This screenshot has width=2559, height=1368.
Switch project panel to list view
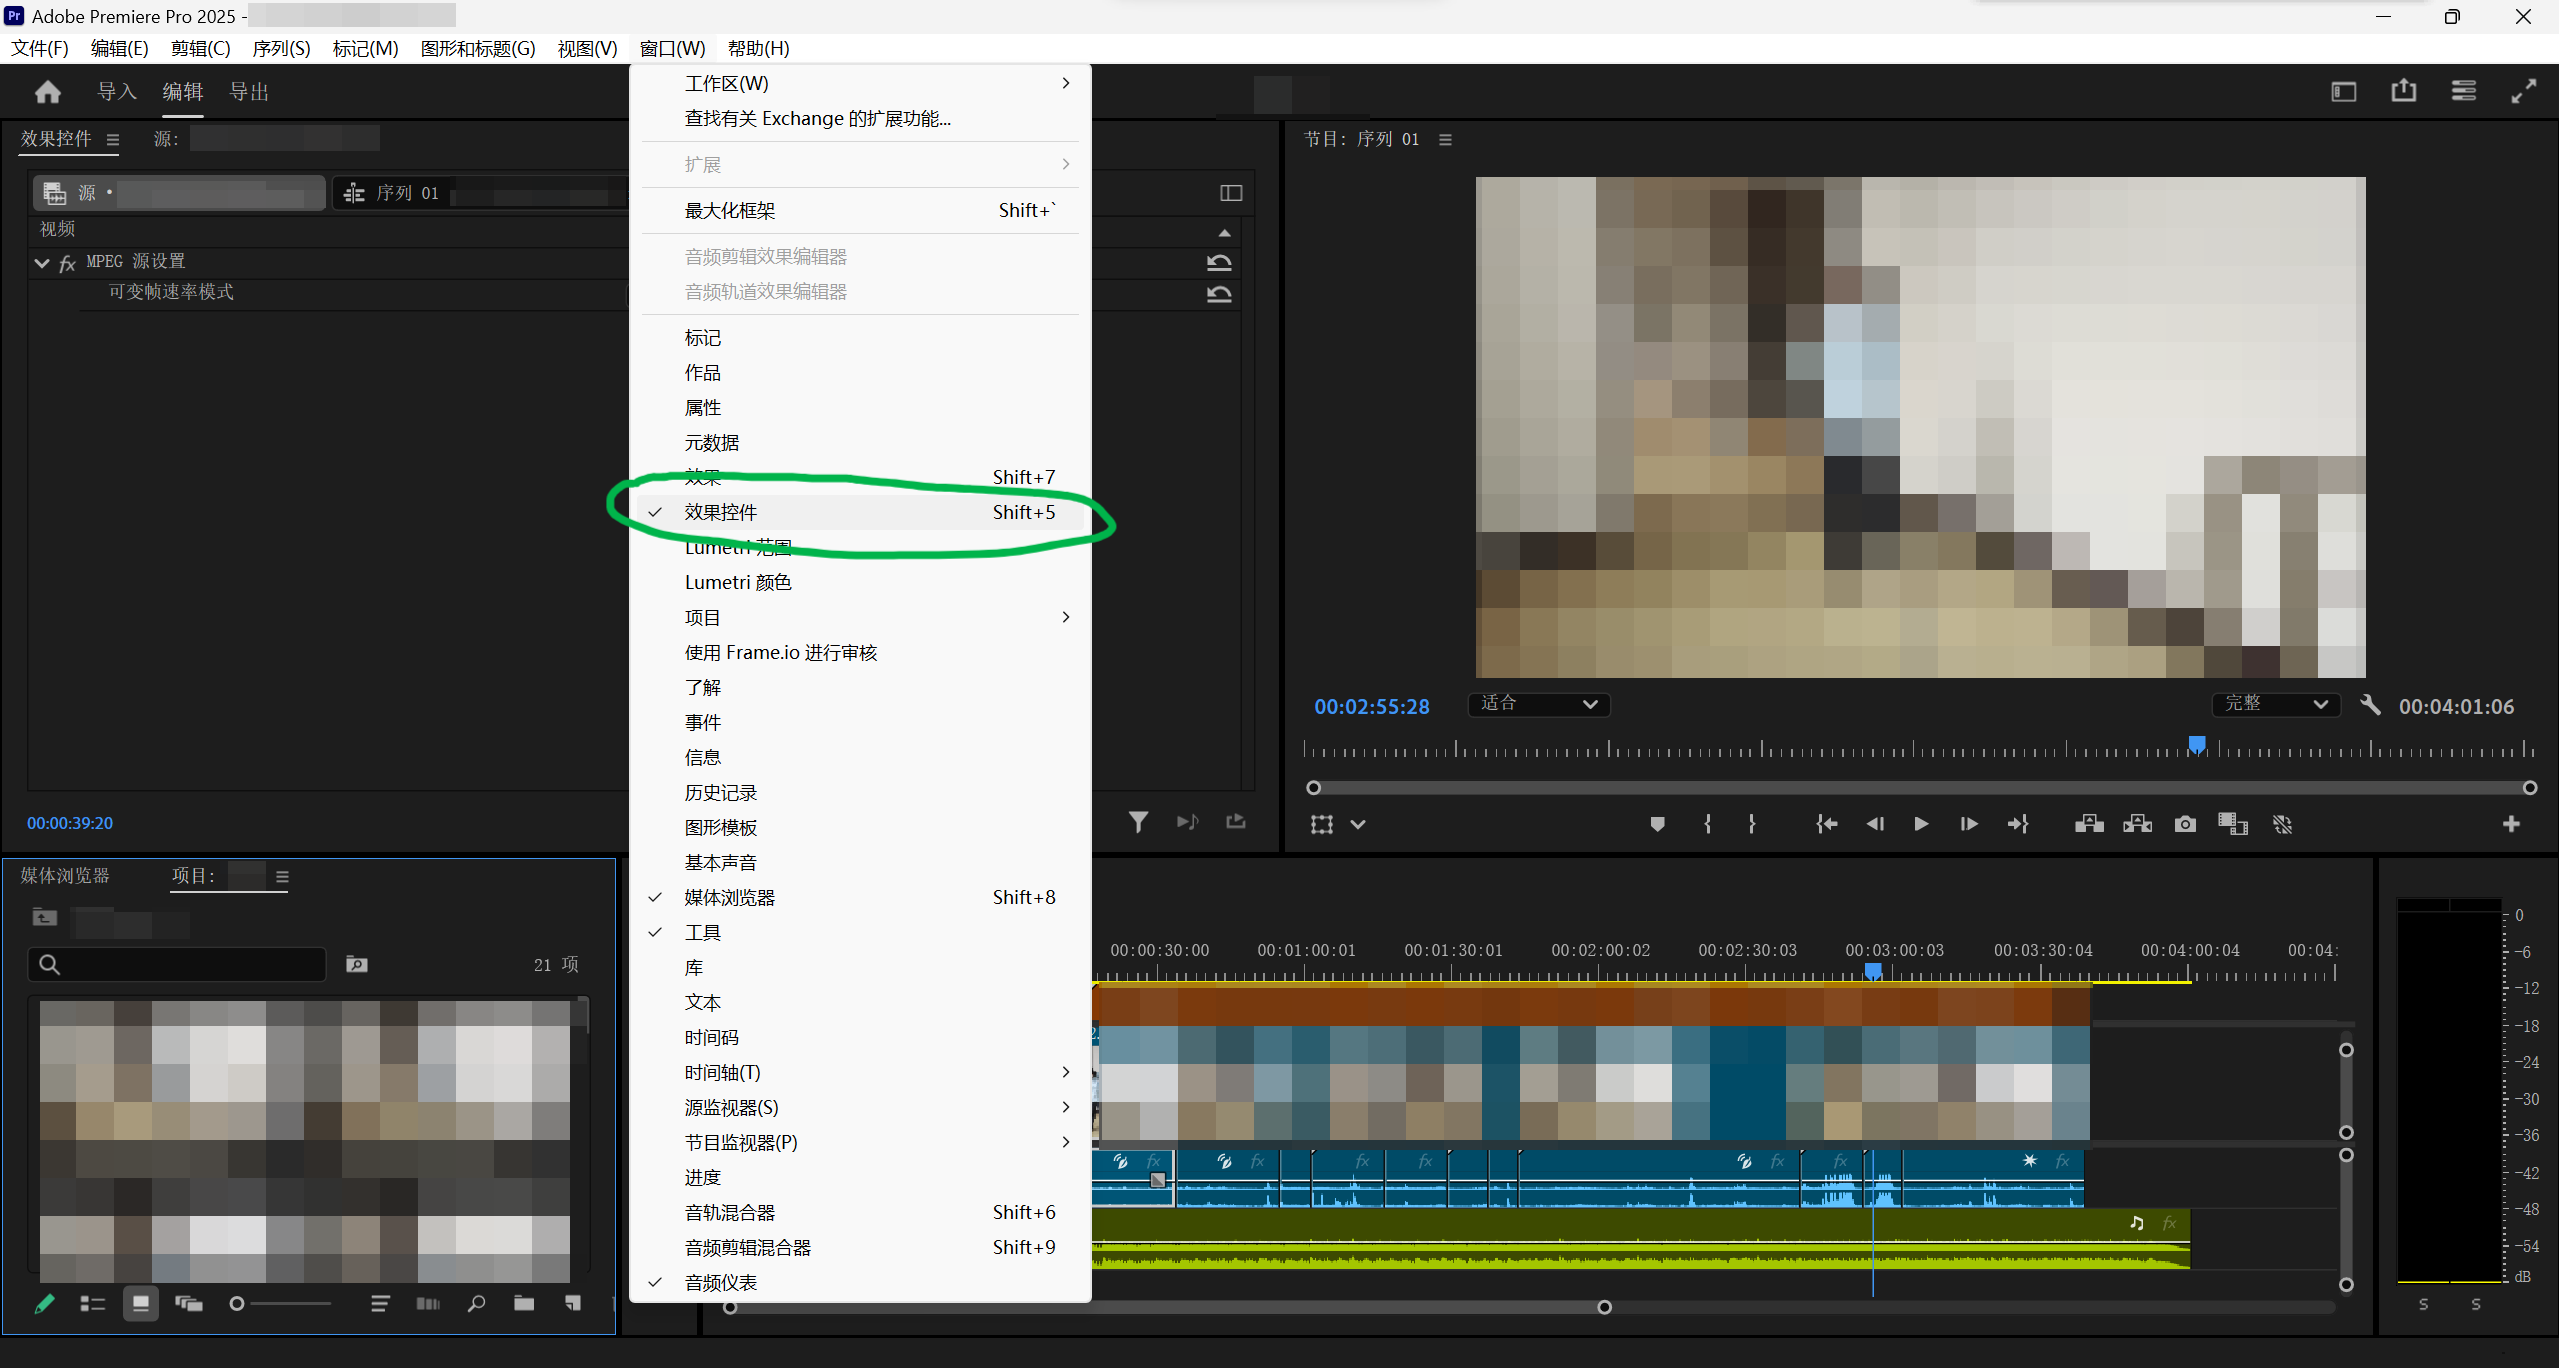[92, 1303]
